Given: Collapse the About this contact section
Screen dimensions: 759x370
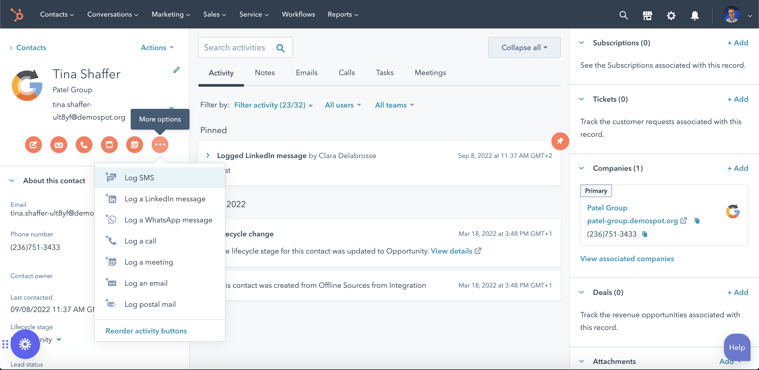Looking at the screenshot, I should tap(12, 181).
